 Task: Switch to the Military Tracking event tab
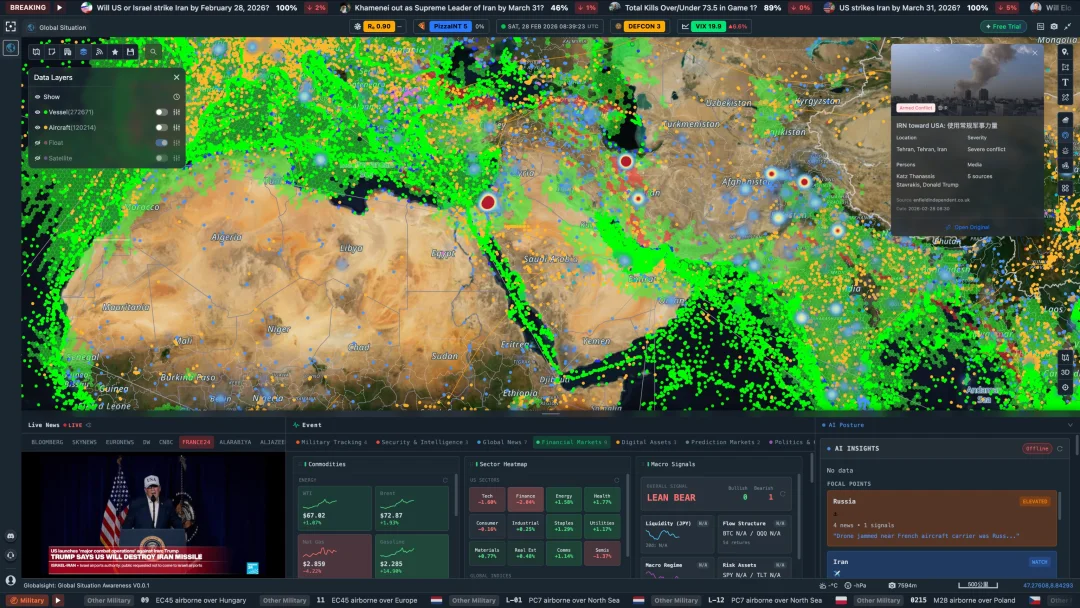[x=330, y=441]
